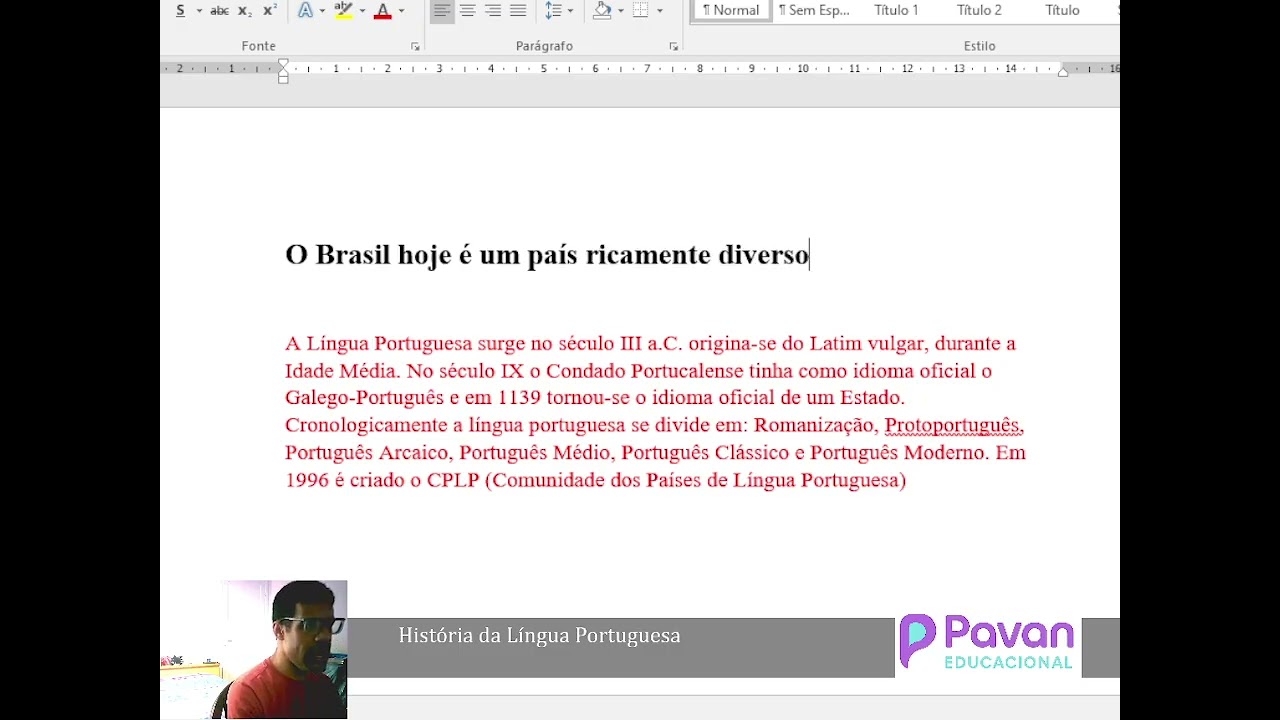Image resolution: width=1280 pixels, height=720 pixels.
Task: Apply the yellow text highlight color
Action: tap(343, 11)
